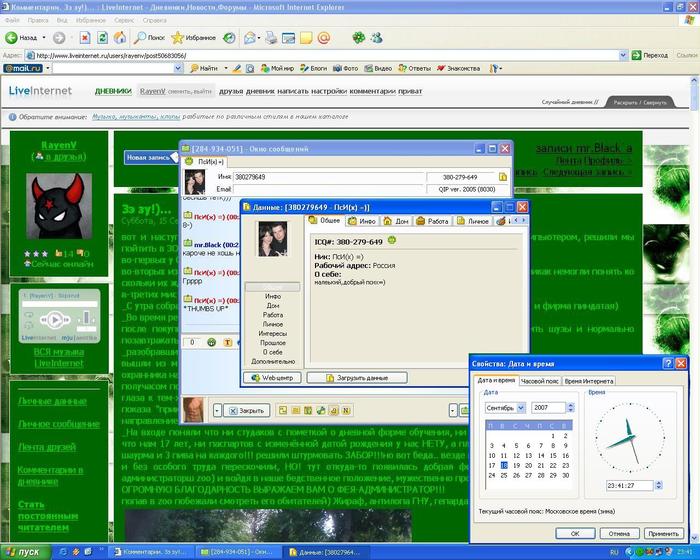The height and width of the screenshot is (560, 700).
Task: Open the Mail envelope icon in IE toolbar
Action: 250,38
